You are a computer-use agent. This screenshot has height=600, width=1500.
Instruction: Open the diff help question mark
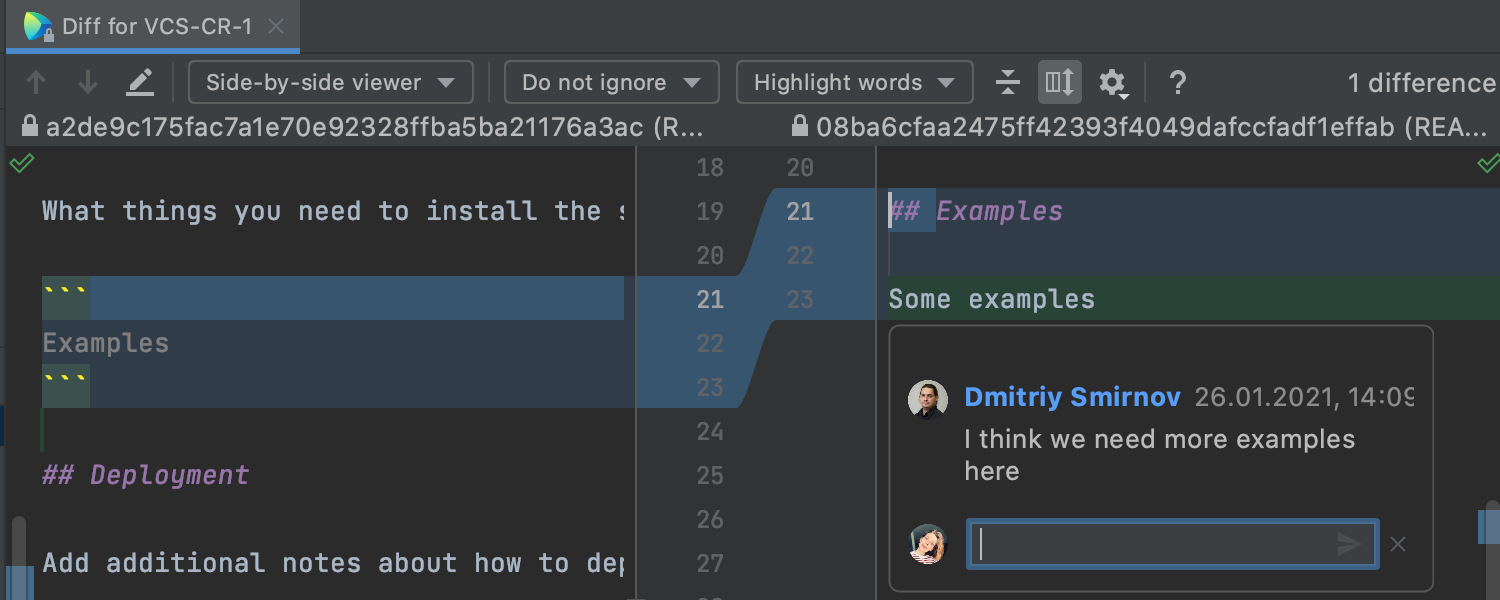(x=1178, y=83)
